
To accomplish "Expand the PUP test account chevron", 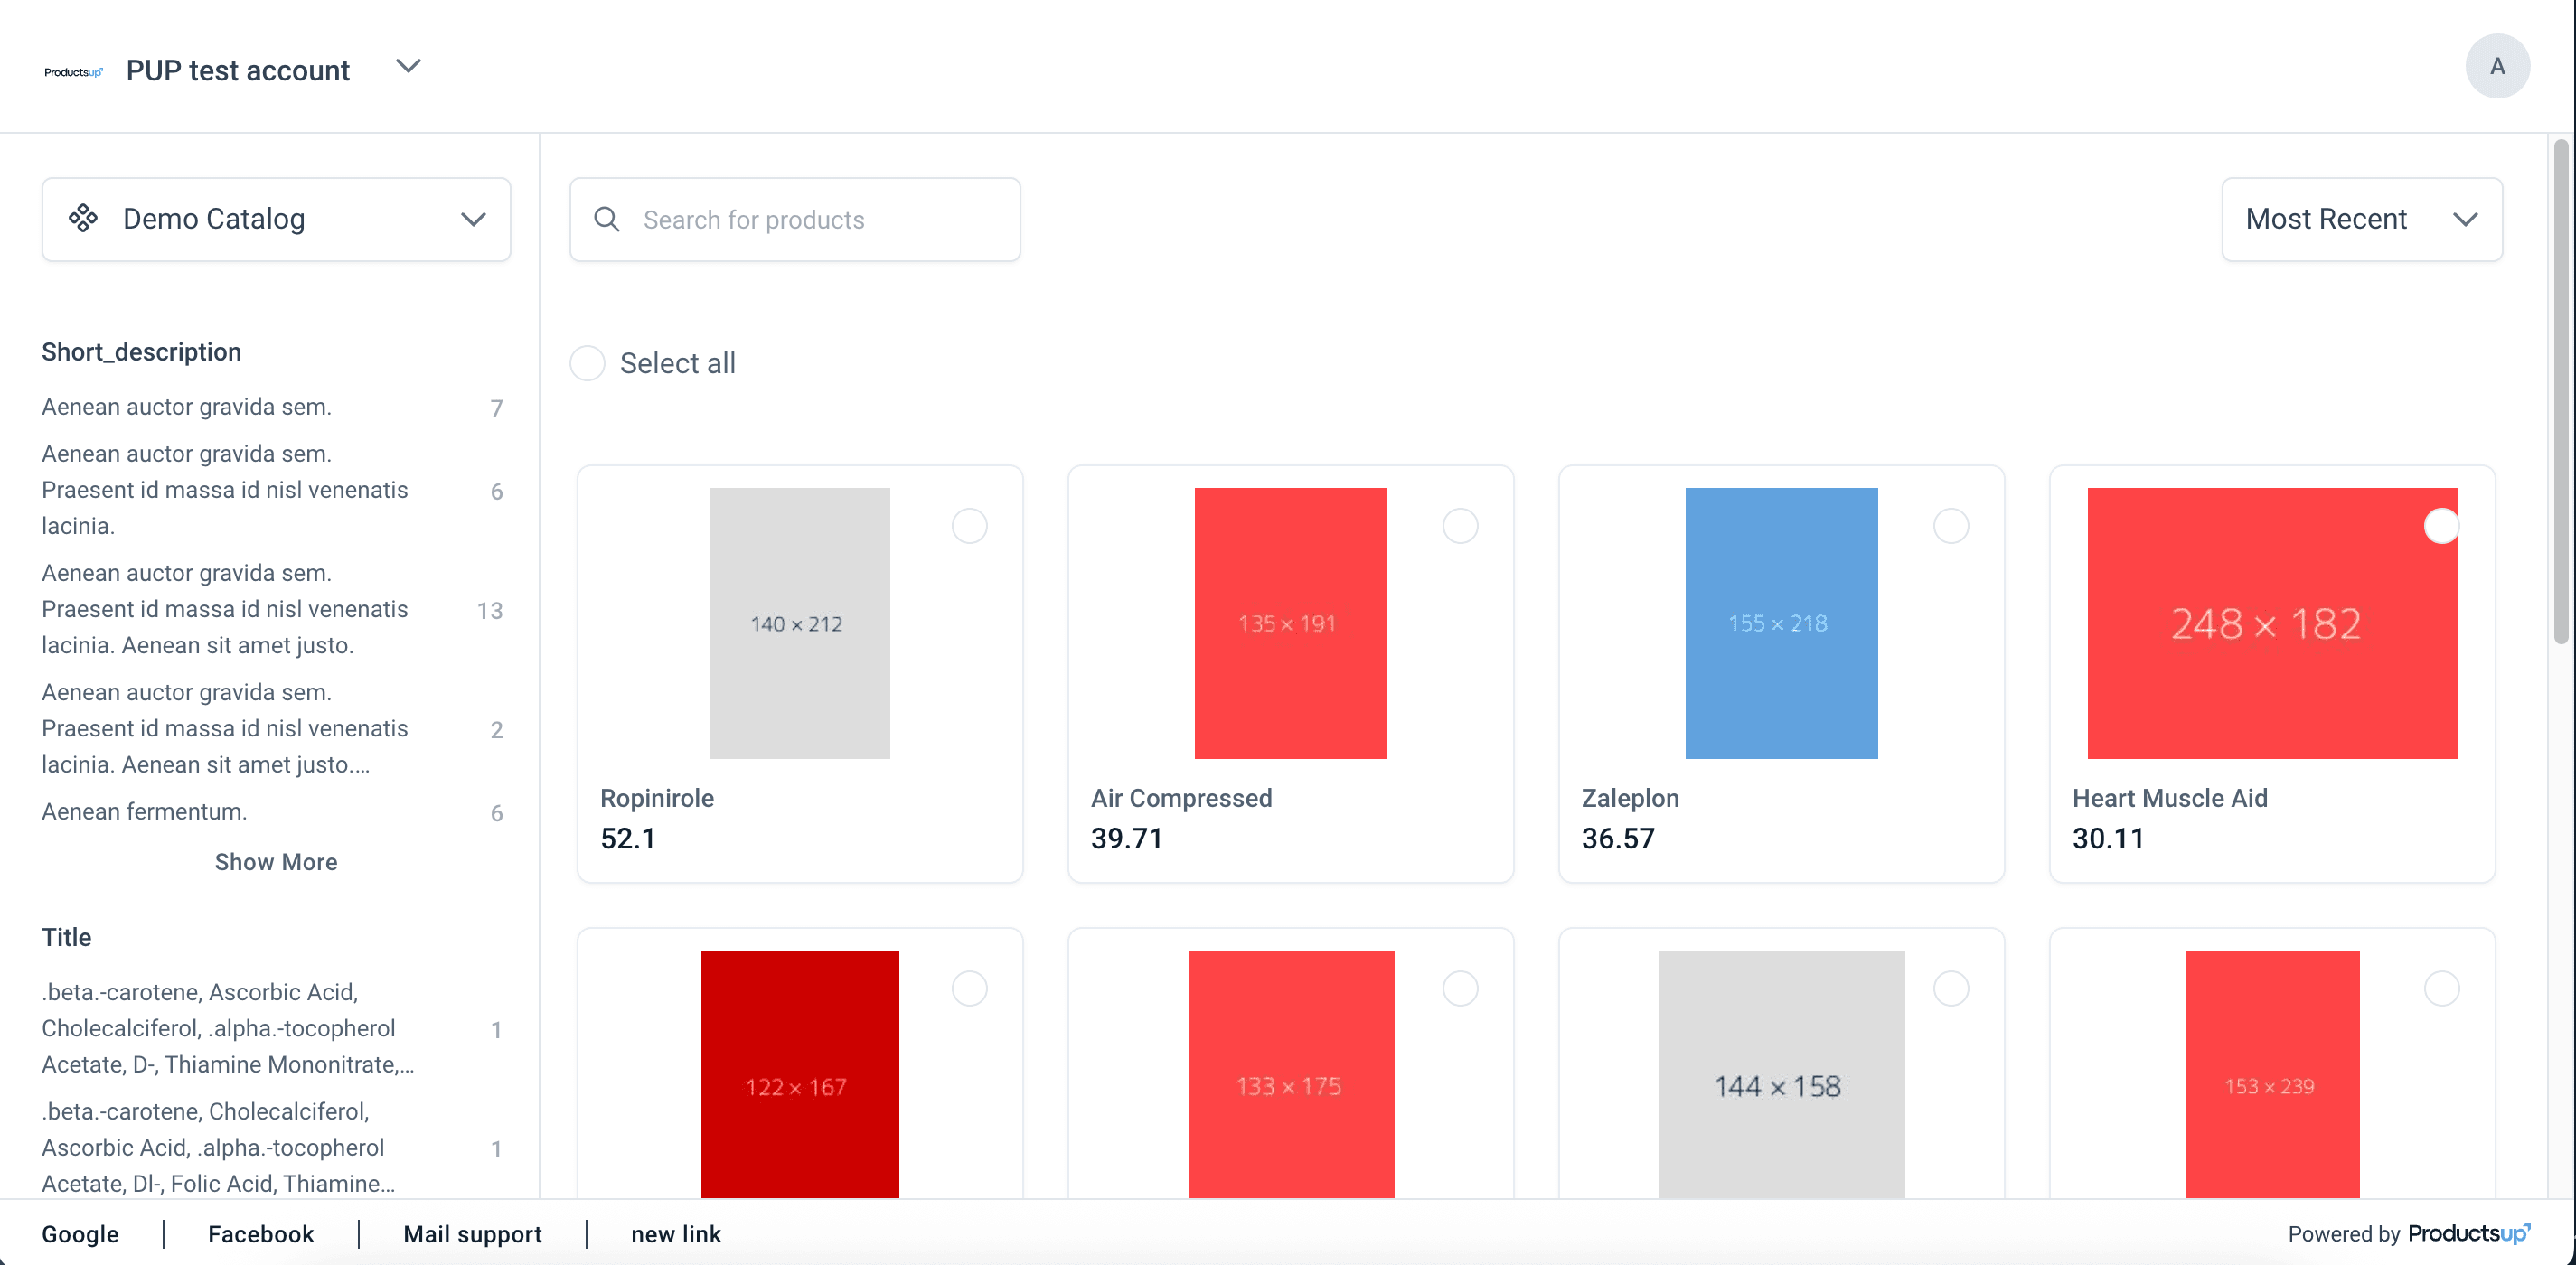I will [x=408, y=67].
